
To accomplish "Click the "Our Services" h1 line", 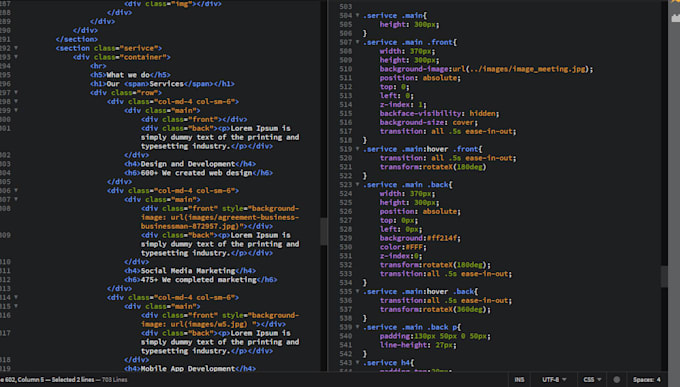I will [x=162, y=84].
